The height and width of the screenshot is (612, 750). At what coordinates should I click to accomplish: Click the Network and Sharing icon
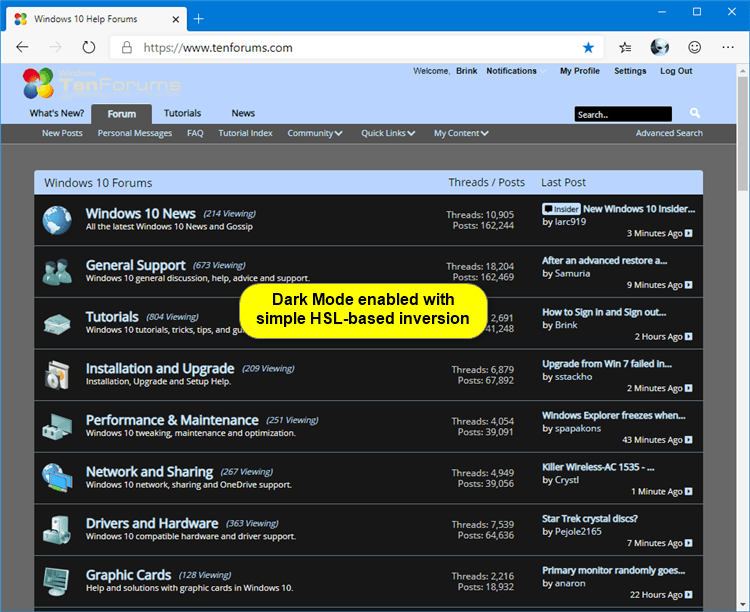click(57, 478)
